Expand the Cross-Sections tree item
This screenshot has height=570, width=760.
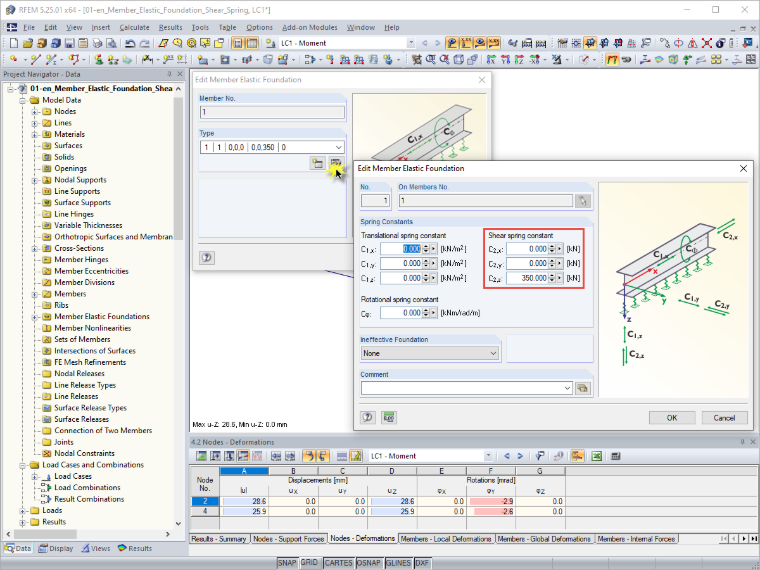(35, 249)
